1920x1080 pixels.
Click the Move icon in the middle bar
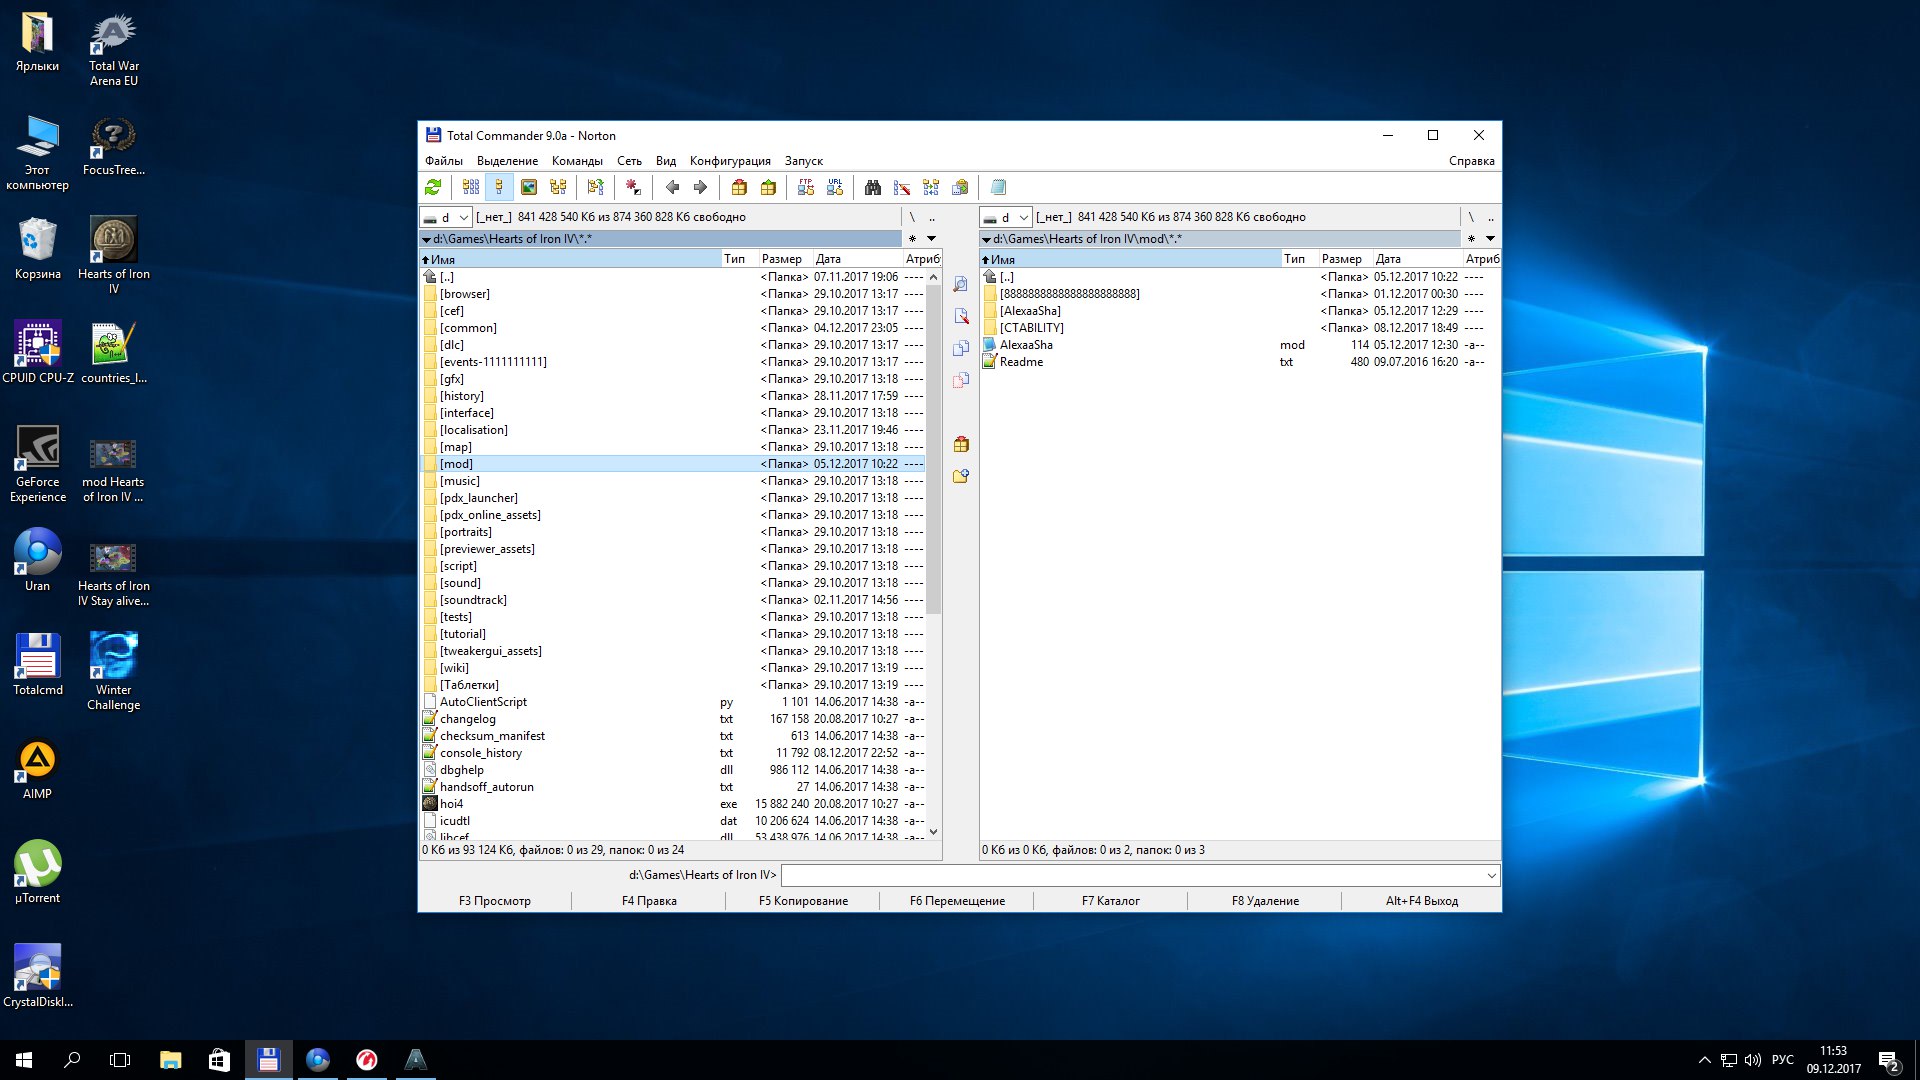[961, 381]
